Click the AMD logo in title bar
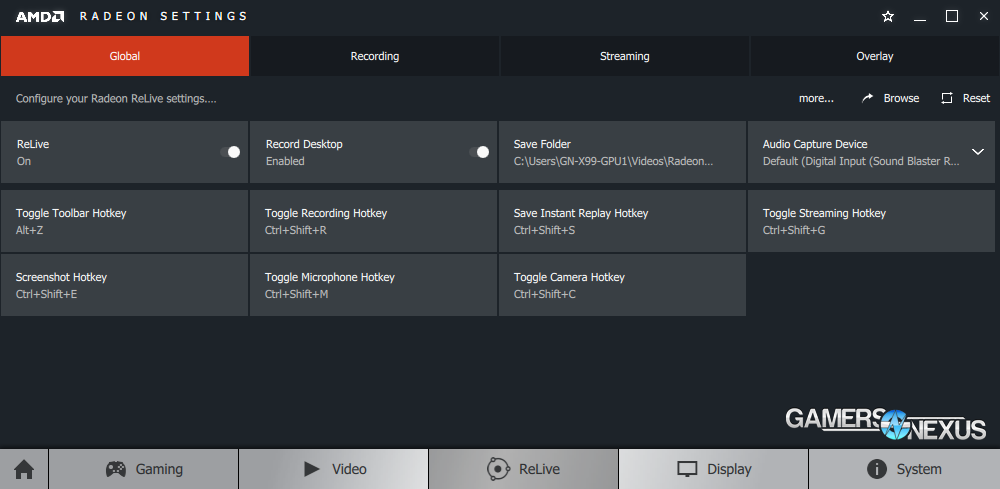Viewport: 1000px width, 489px height. (x=40, y=17)
